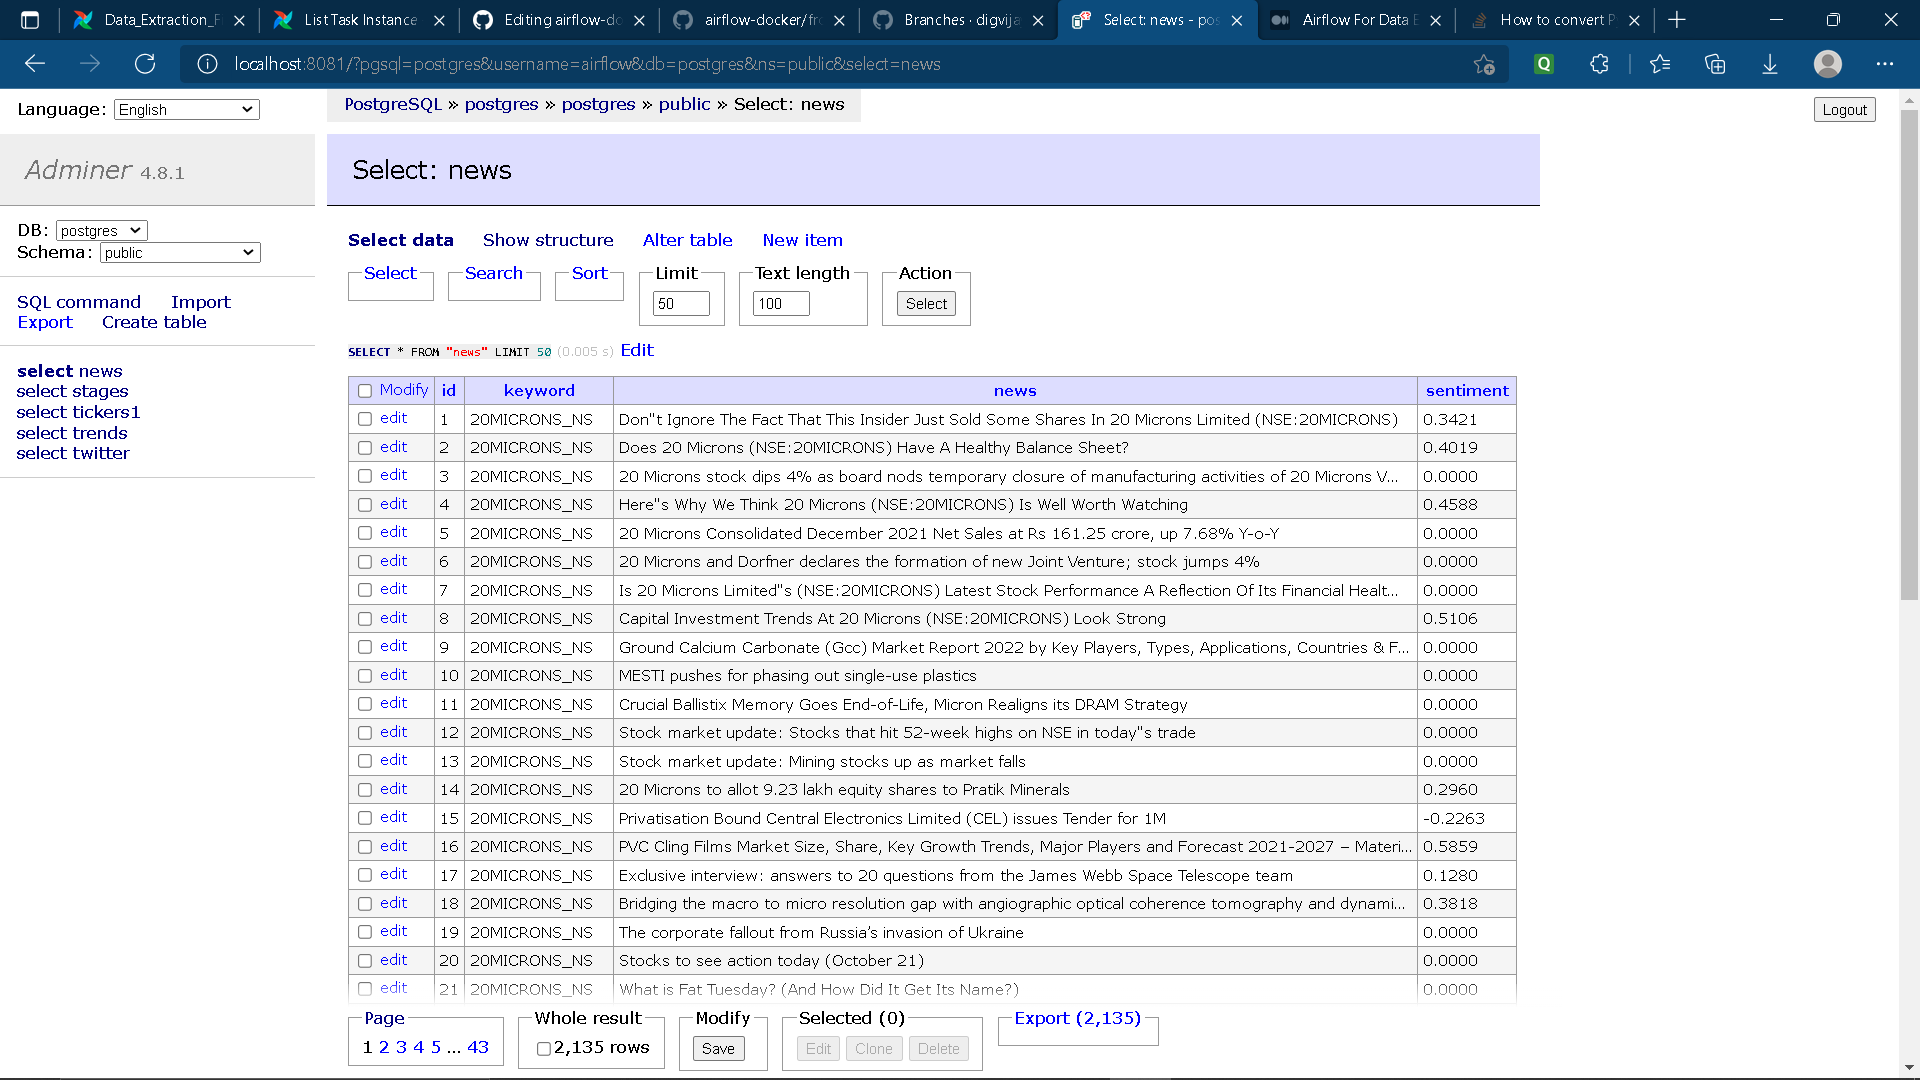Open the Schema dropdown

(179, 252)
